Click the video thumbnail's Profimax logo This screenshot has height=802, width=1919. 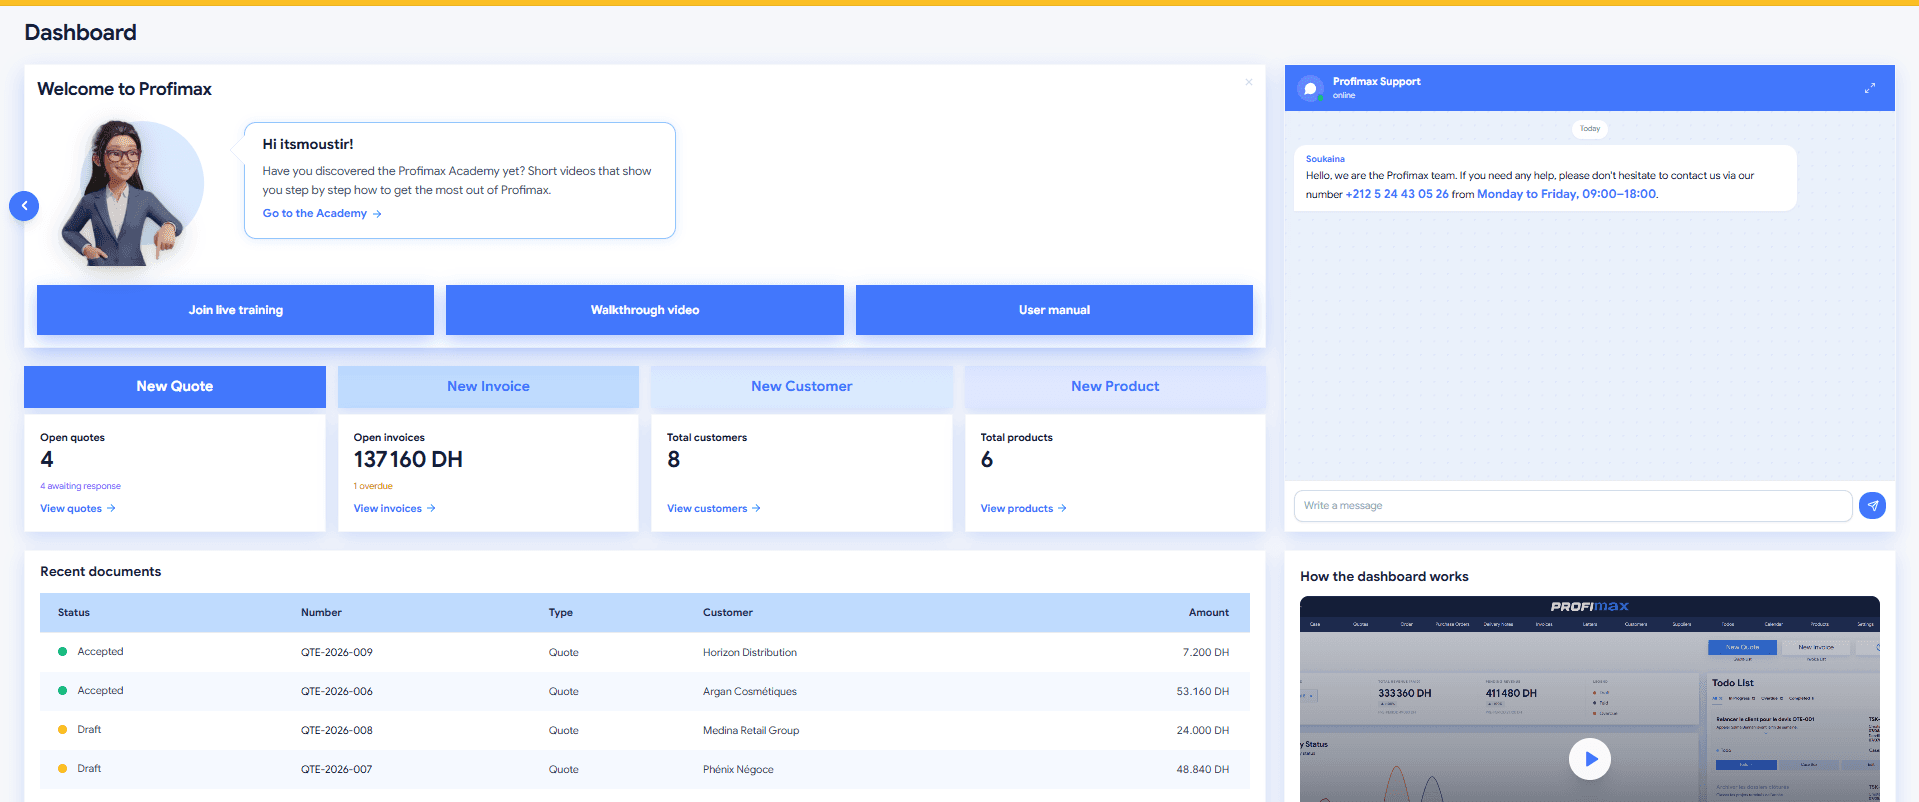(1589, 606)
